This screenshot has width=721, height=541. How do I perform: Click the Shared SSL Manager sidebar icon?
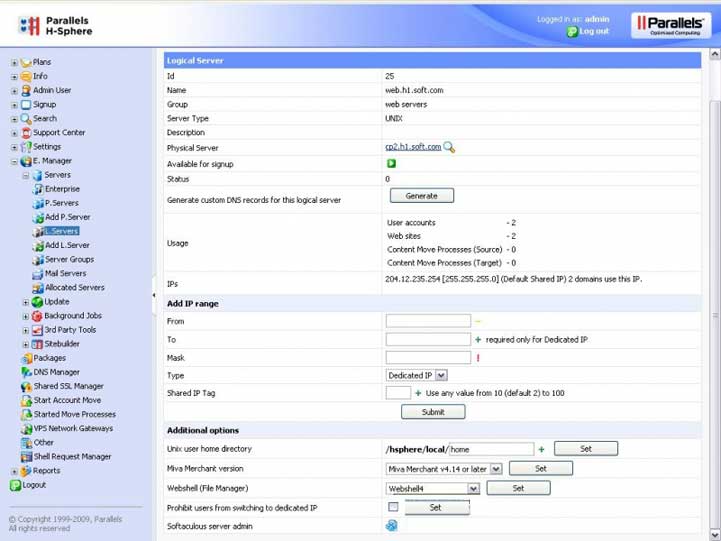tap(26, 386)
